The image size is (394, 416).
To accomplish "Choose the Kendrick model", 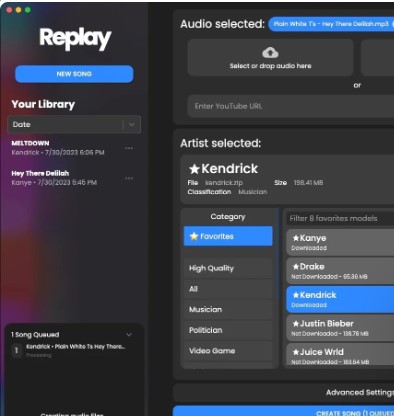I will 340,299.
